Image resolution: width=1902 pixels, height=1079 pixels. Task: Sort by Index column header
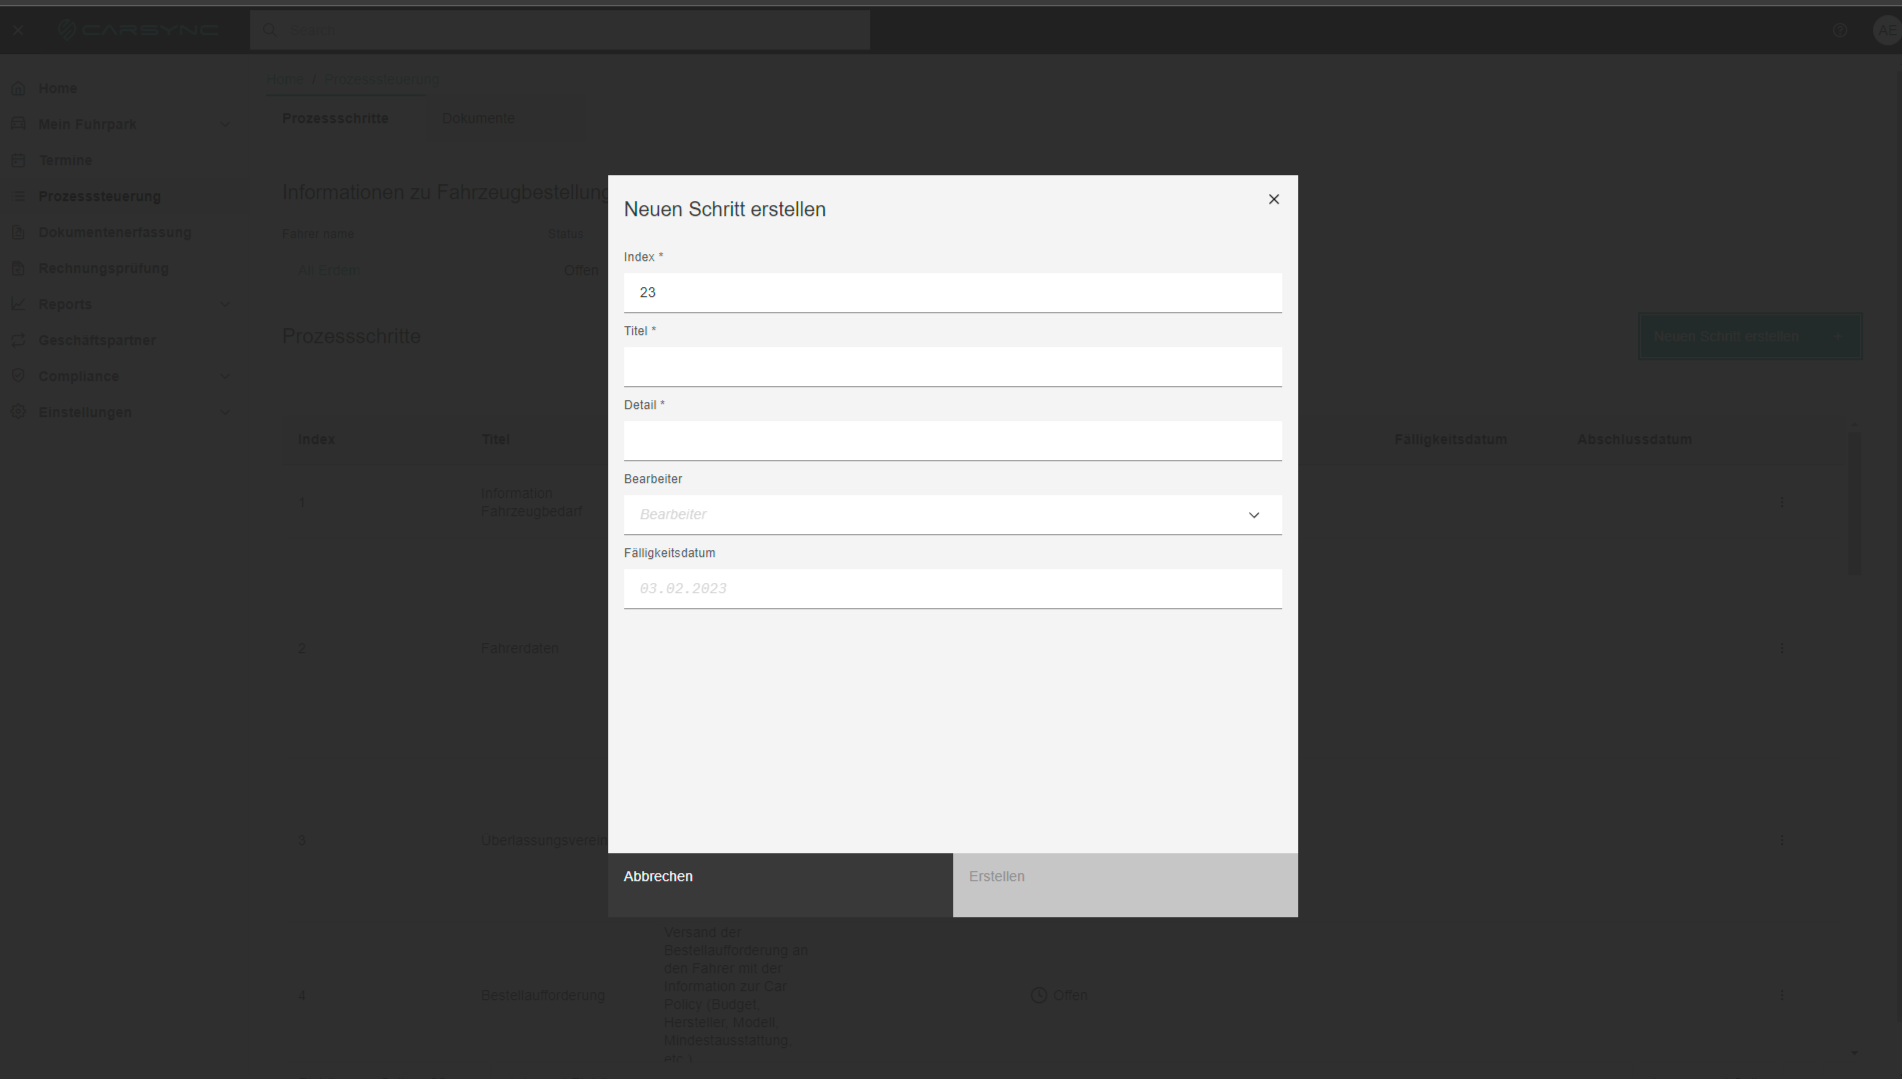(316, 439)
